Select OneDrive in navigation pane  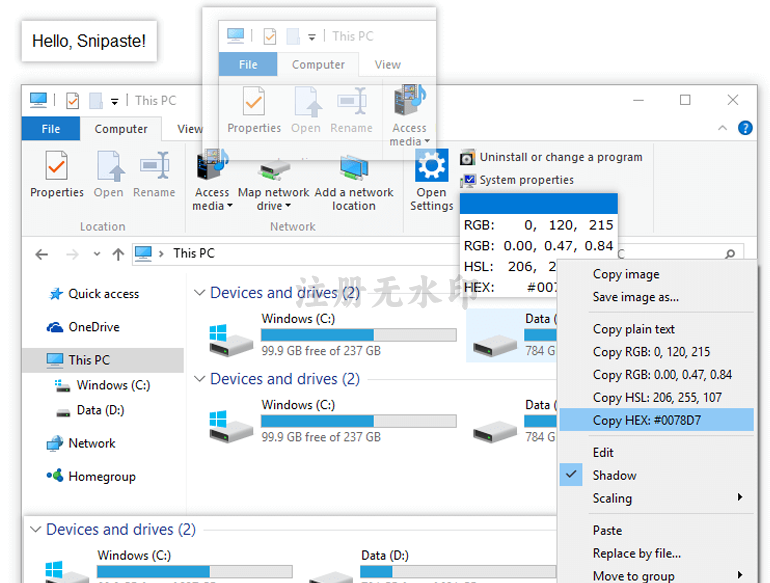coord(83,327)
